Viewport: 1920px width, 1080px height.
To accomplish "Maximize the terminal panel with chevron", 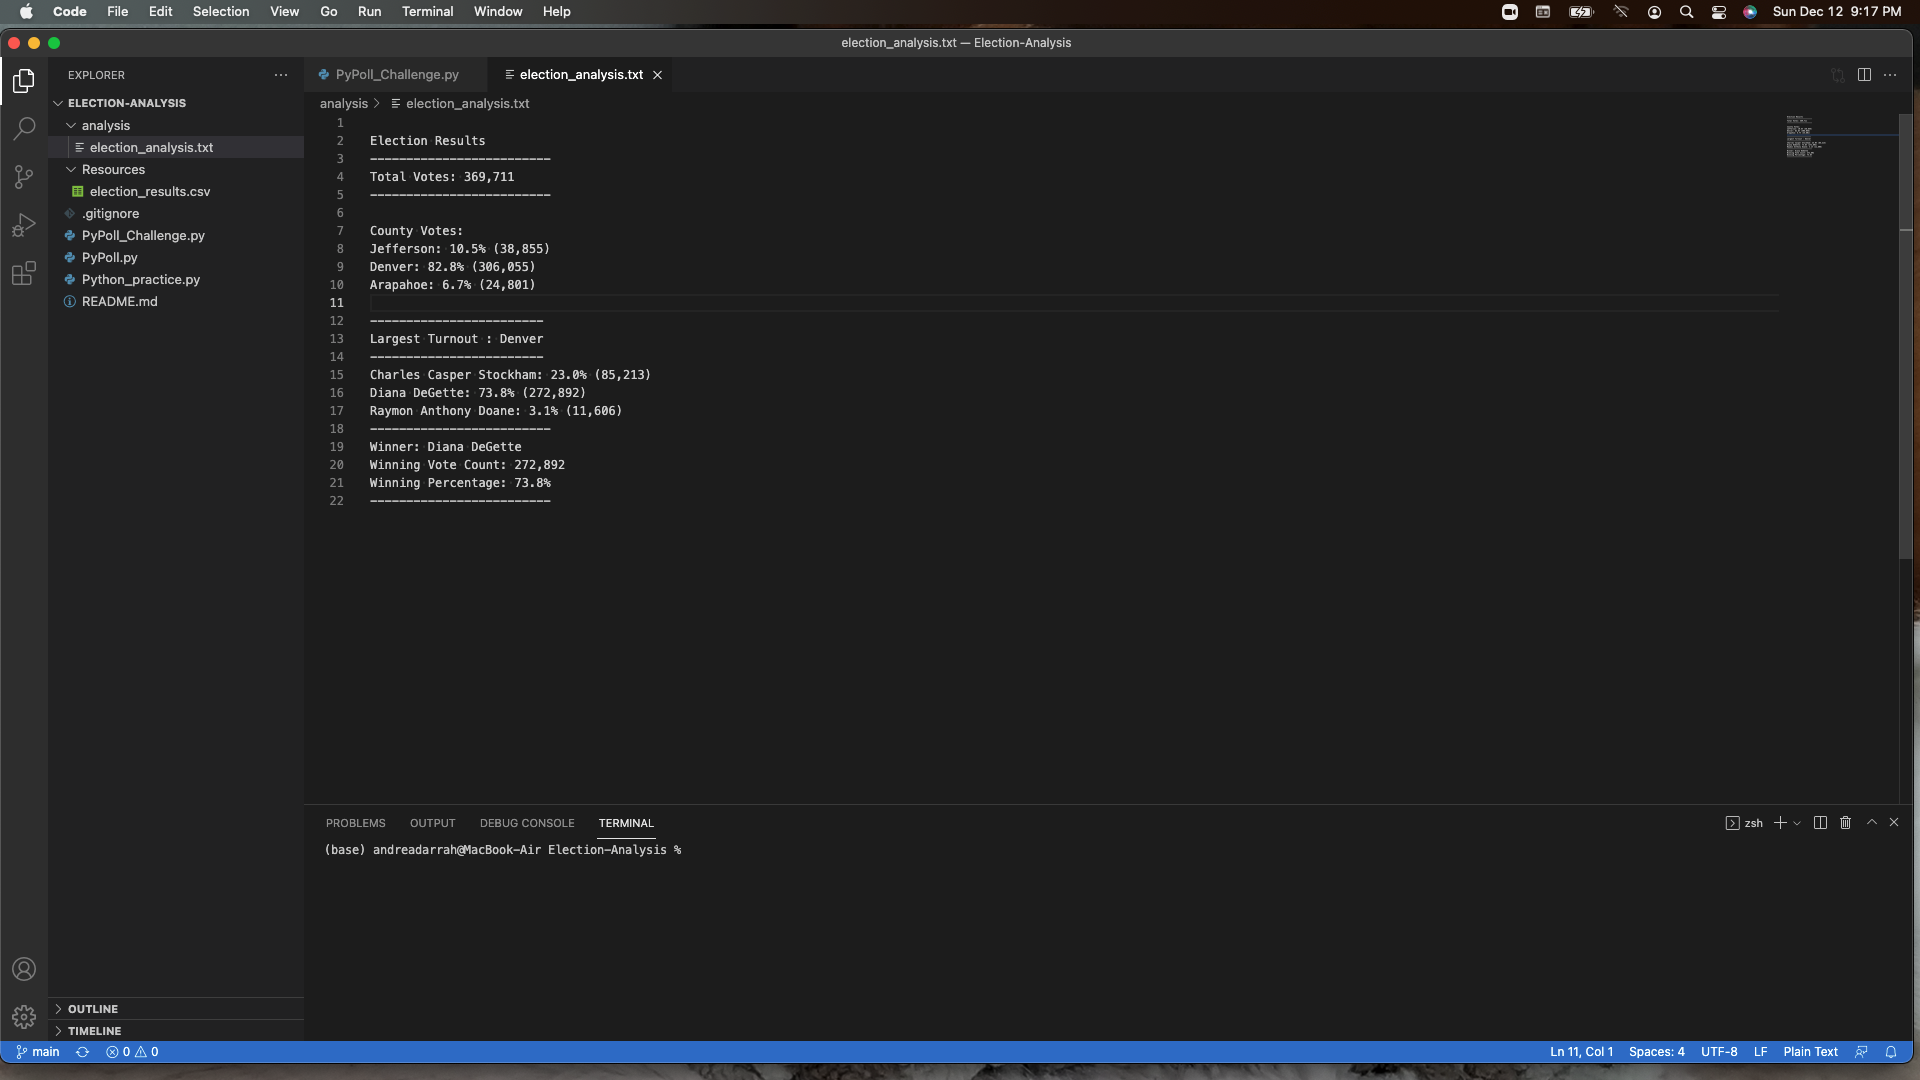I will coord(1871,823).
